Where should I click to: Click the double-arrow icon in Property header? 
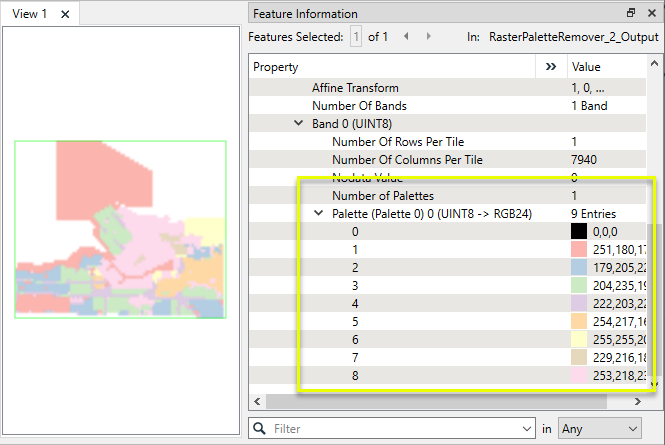550,67
